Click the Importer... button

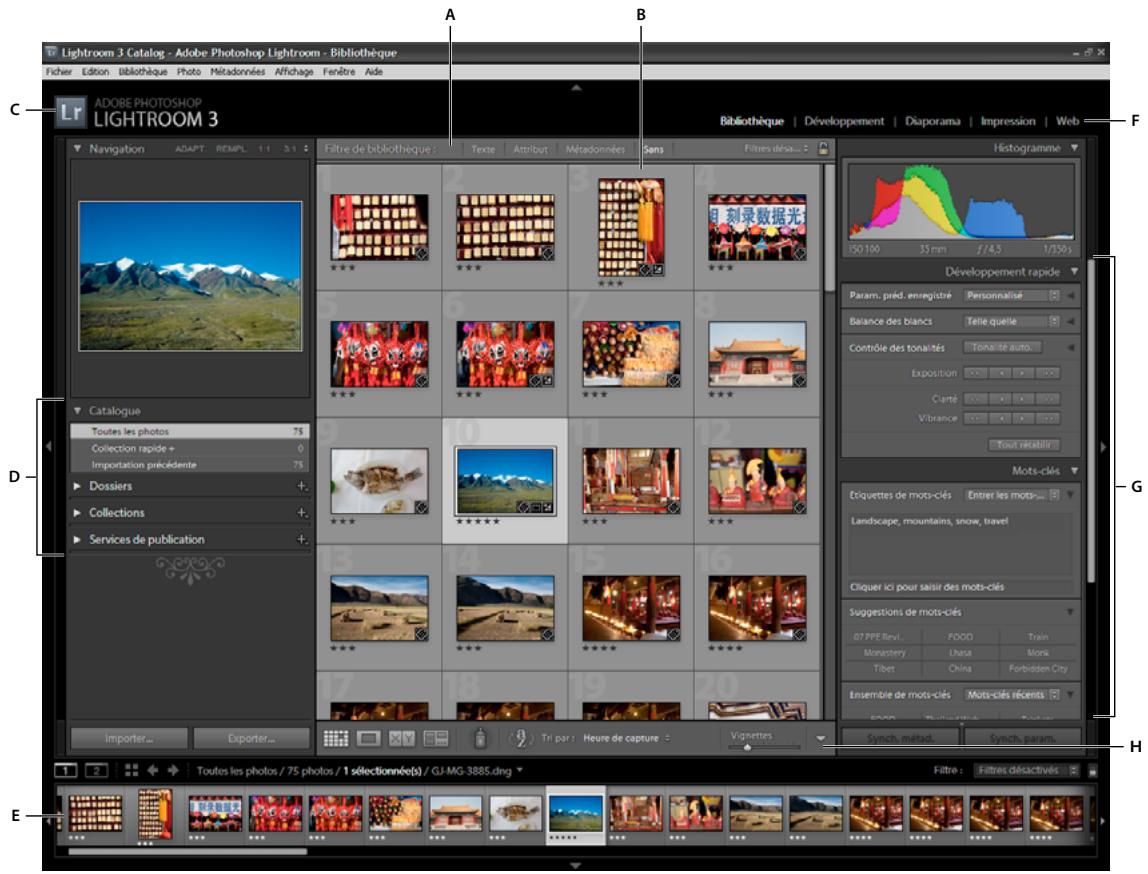129,739
